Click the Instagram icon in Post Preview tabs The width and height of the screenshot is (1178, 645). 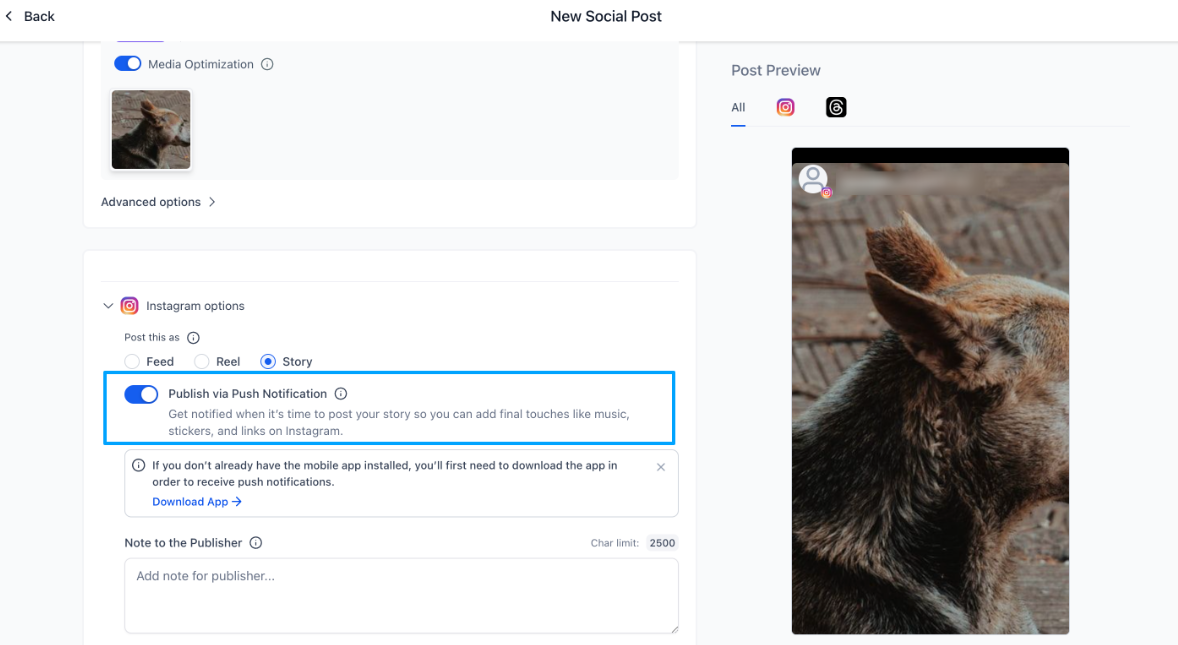[x=786, y=107]
